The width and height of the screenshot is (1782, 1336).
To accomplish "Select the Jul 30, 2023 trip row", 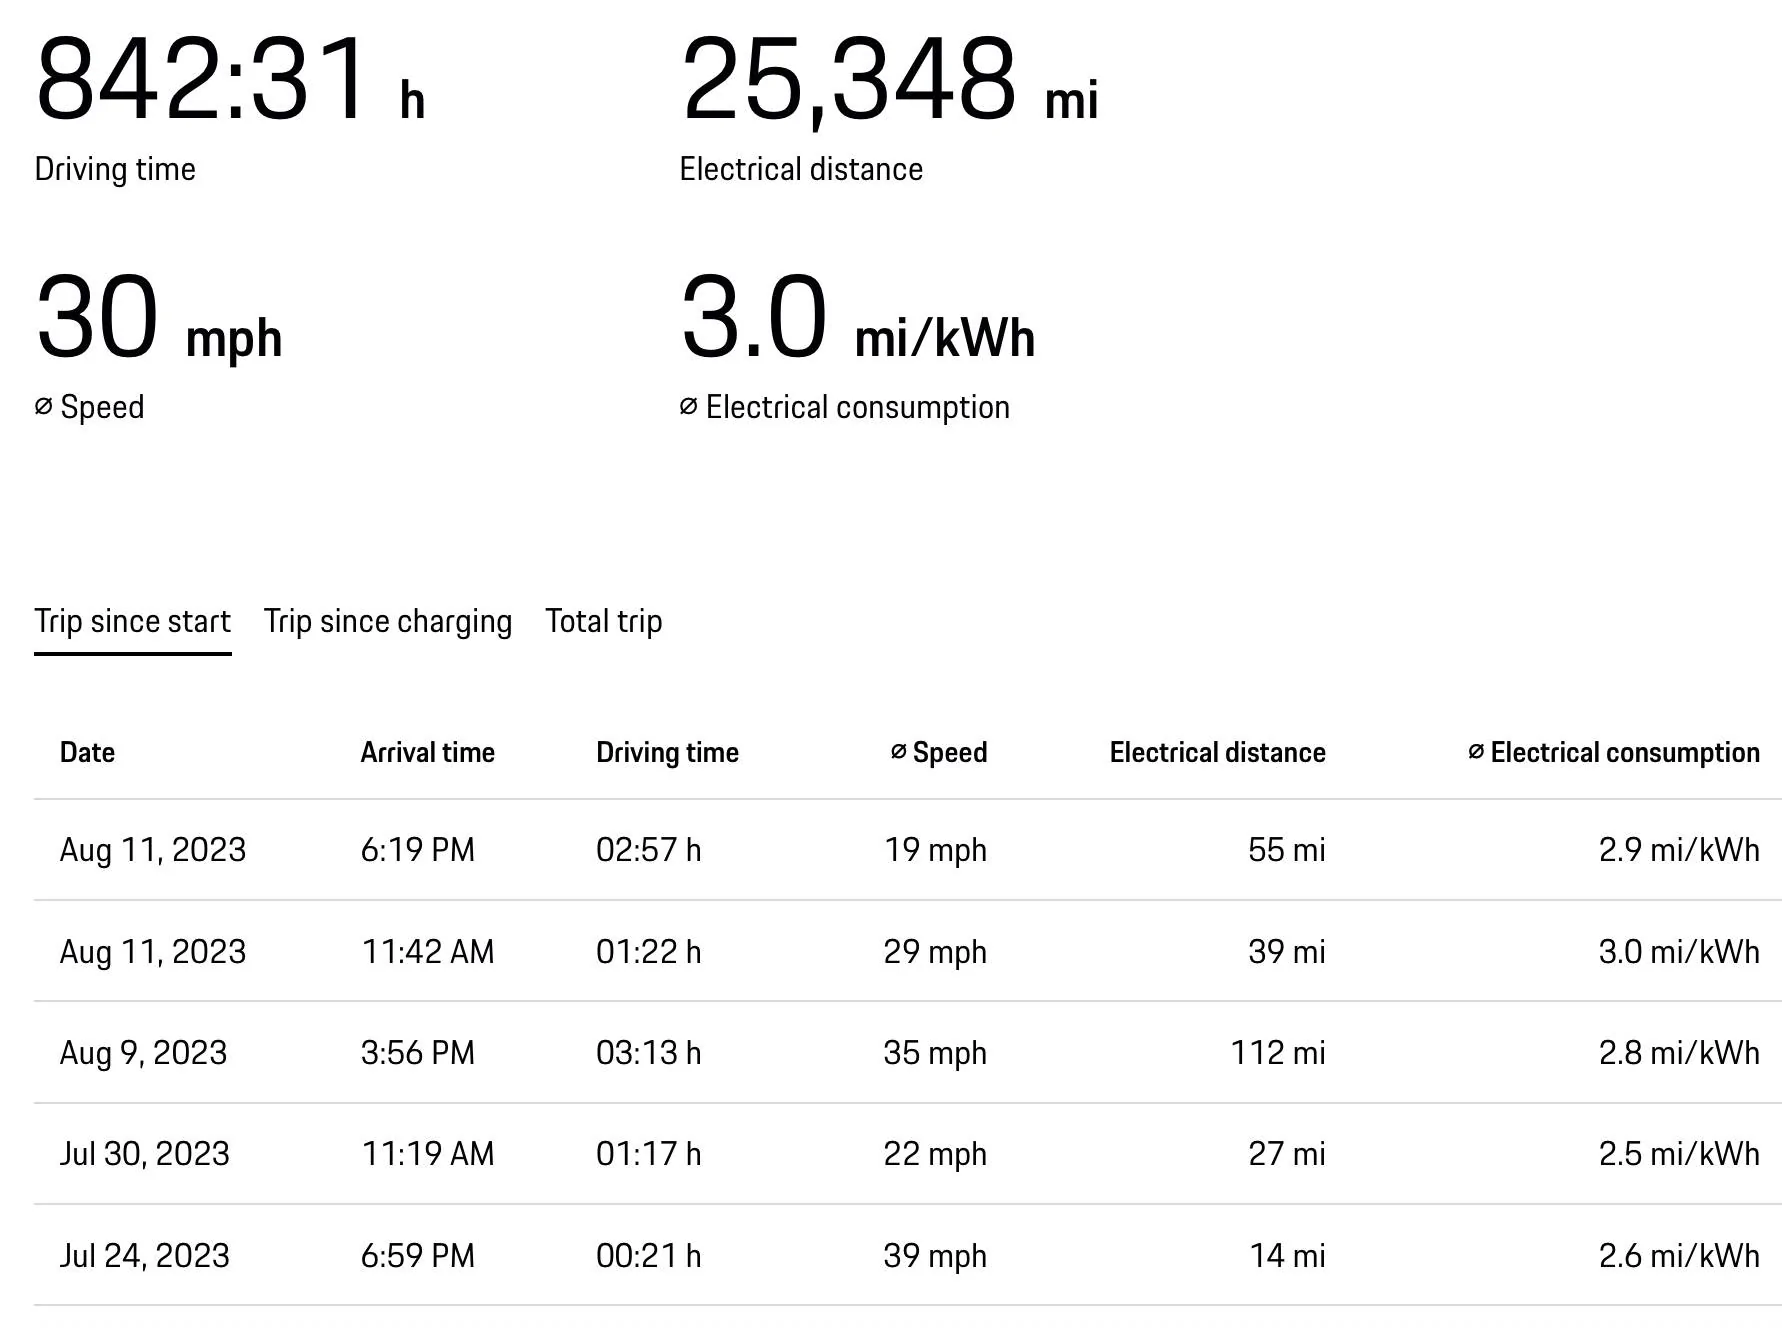I will click(908, 1154).
